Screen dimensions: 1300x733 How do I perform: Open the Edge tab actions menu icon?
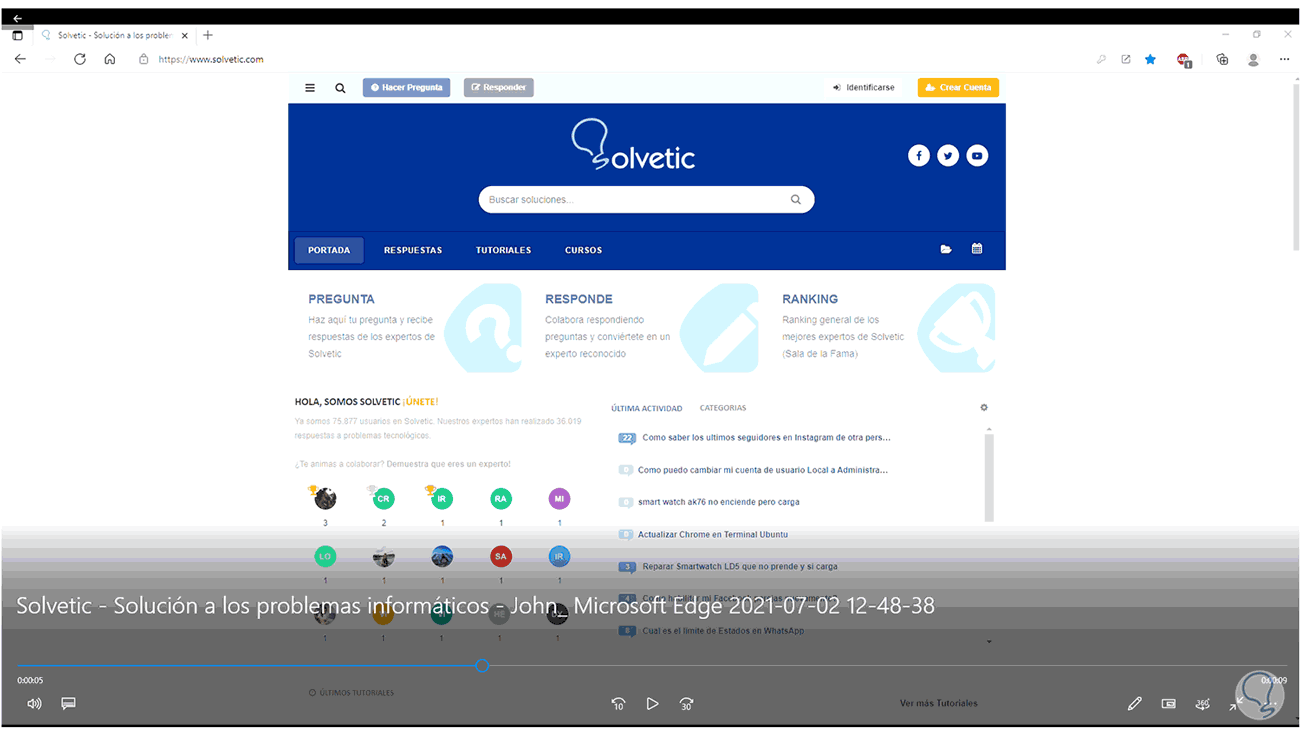click(17, 35)
